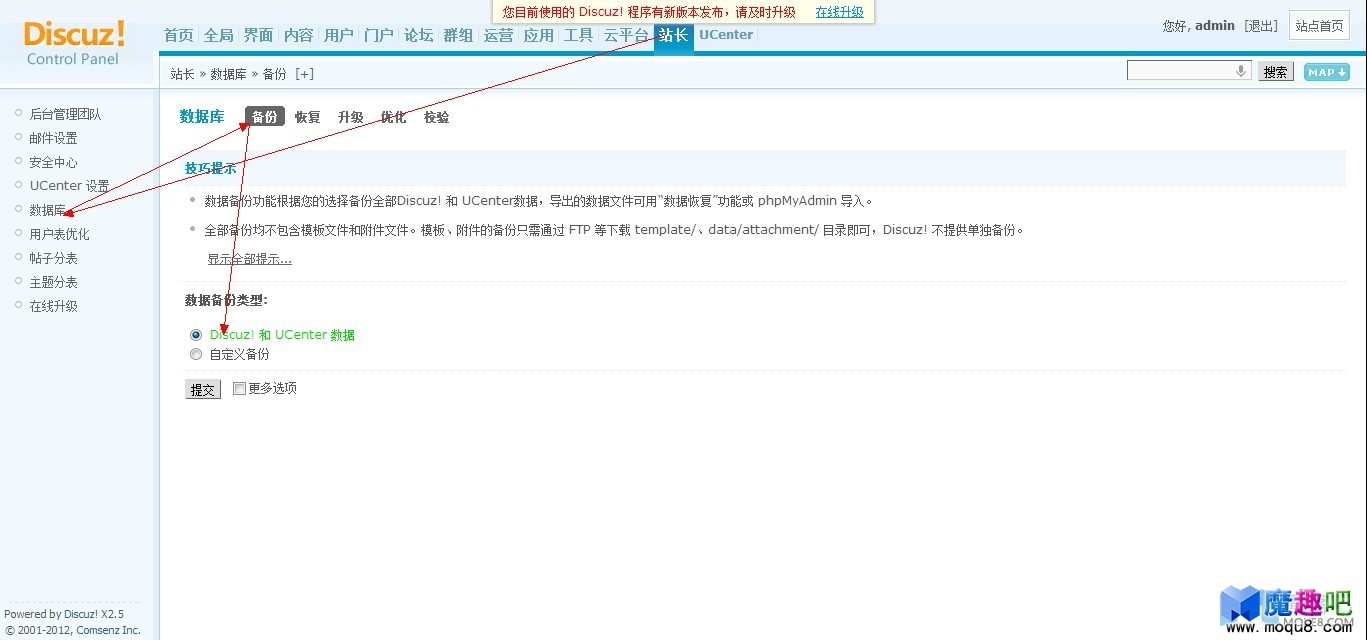Go to the 群组 top menu
Screen dimensions: 1367x640
point(459,35)
